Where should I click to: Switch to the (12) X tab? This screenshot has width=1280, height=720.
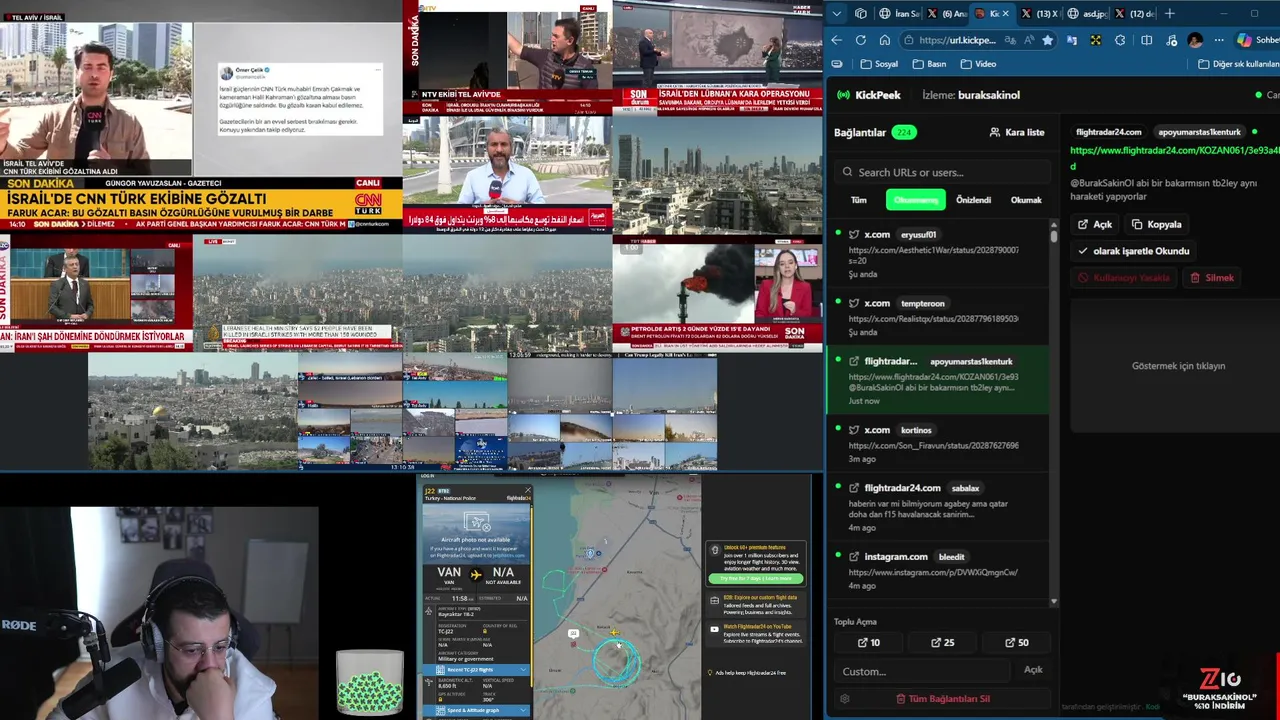click(x=1133, y=14)
